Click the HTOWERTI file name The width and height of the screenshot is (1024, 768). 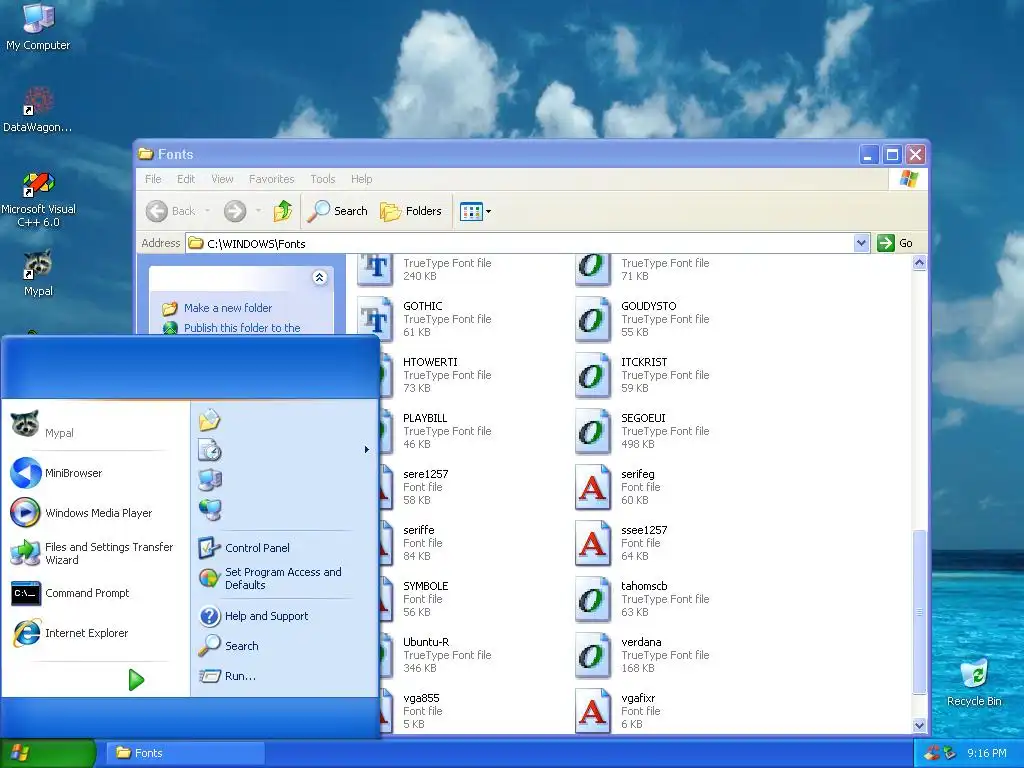pyautogui.click(x=430, y=362)
